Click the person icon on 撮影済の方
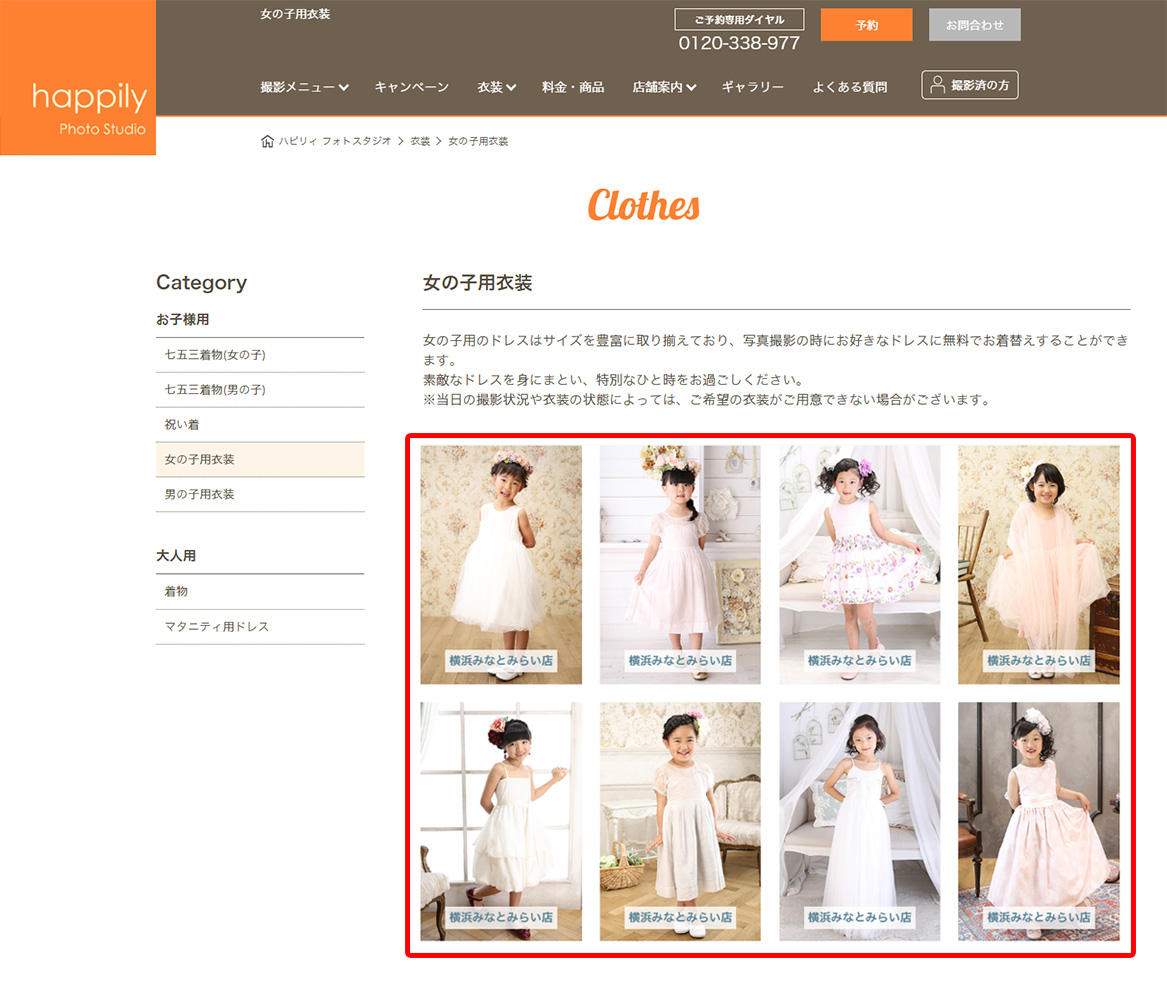1167x984 pixels. click(x=937, y=86)
